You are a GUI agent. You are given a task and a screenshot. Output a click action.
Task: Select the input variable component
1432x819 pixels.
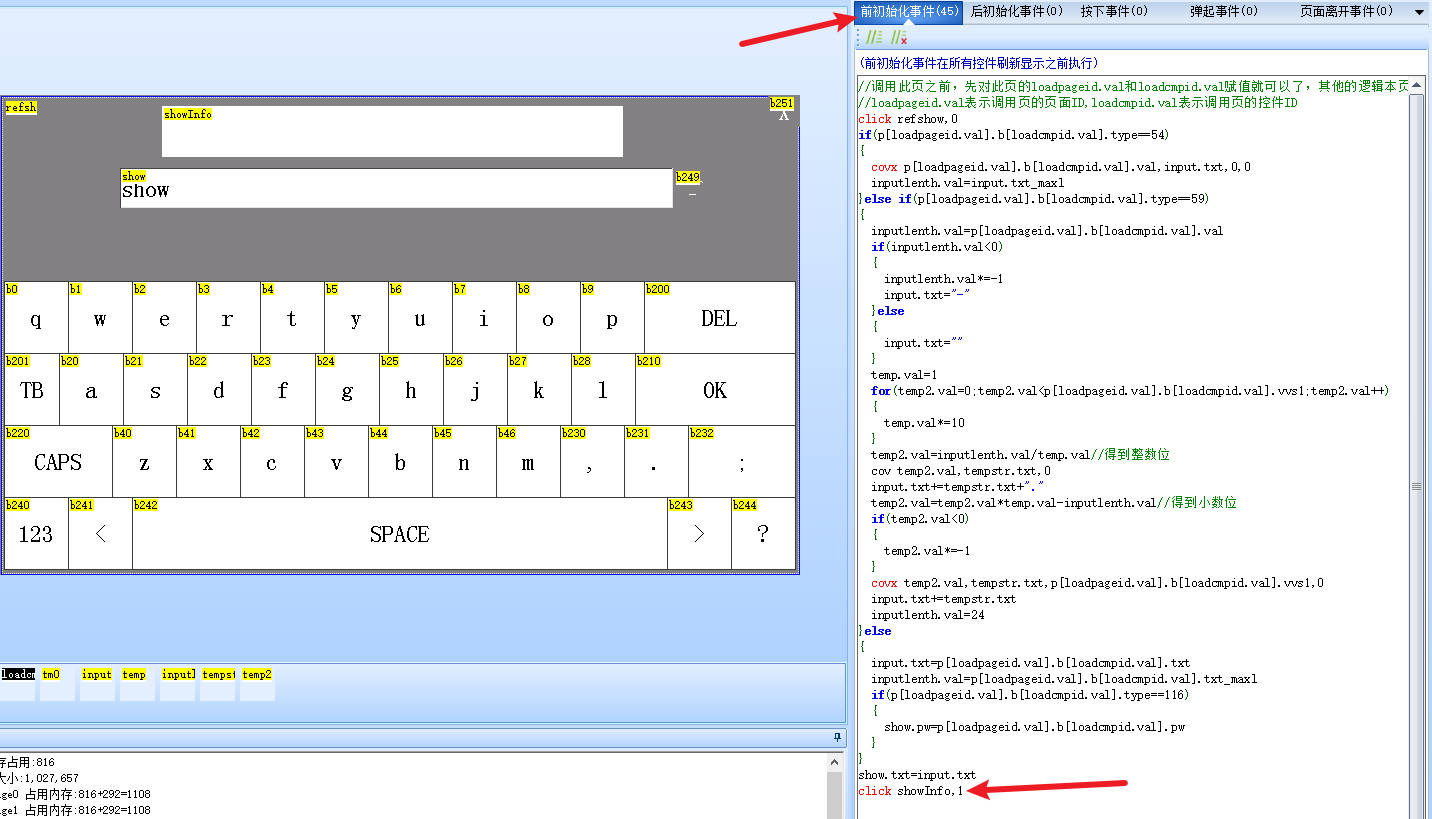click(x=97, y=684)
